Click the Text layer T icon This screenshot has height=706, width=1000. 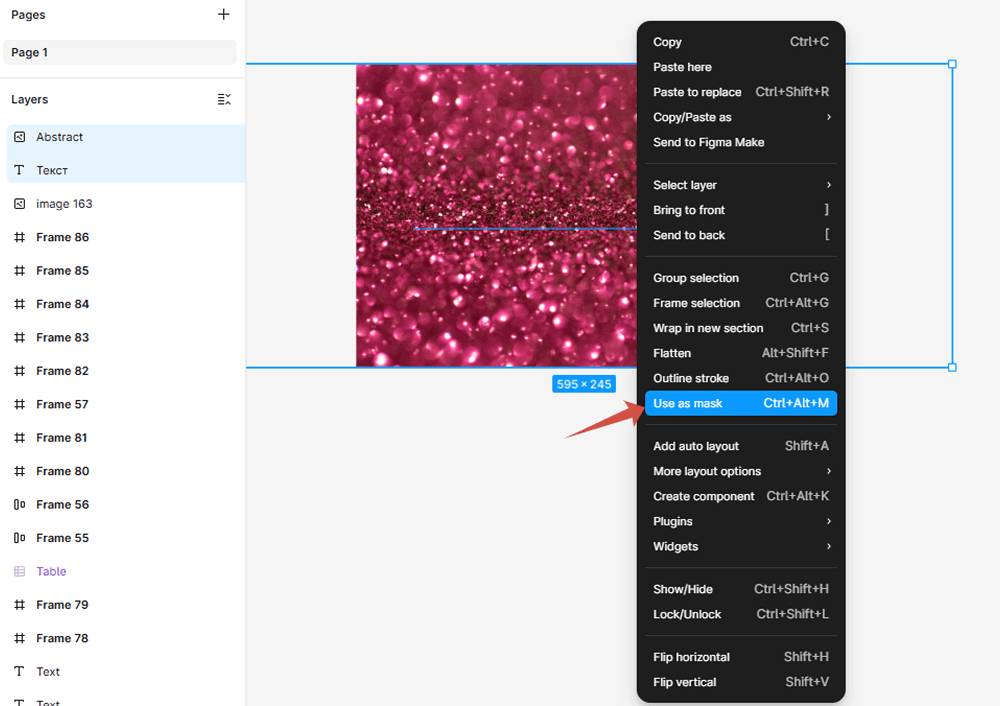(x=20, y=672)
